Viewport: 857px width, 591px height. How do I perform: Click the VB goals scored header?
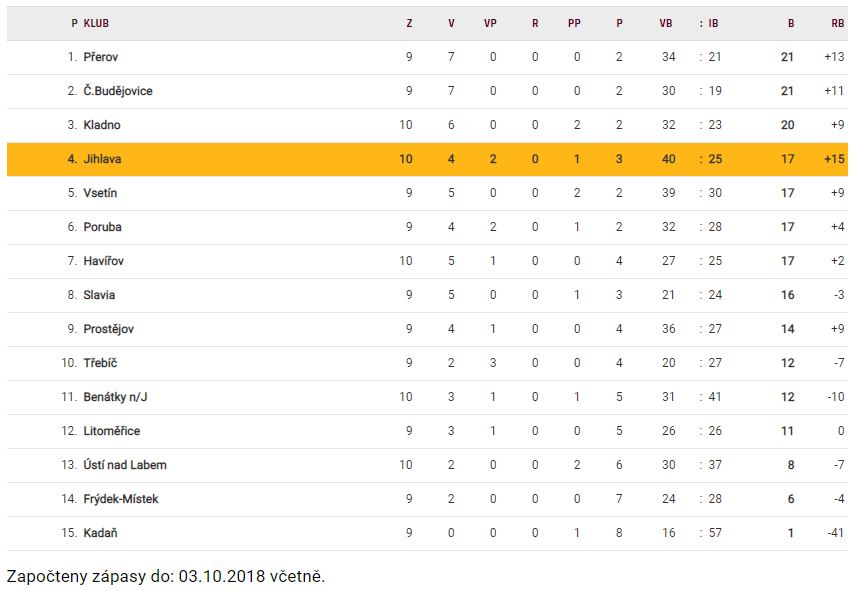[667, 23]
